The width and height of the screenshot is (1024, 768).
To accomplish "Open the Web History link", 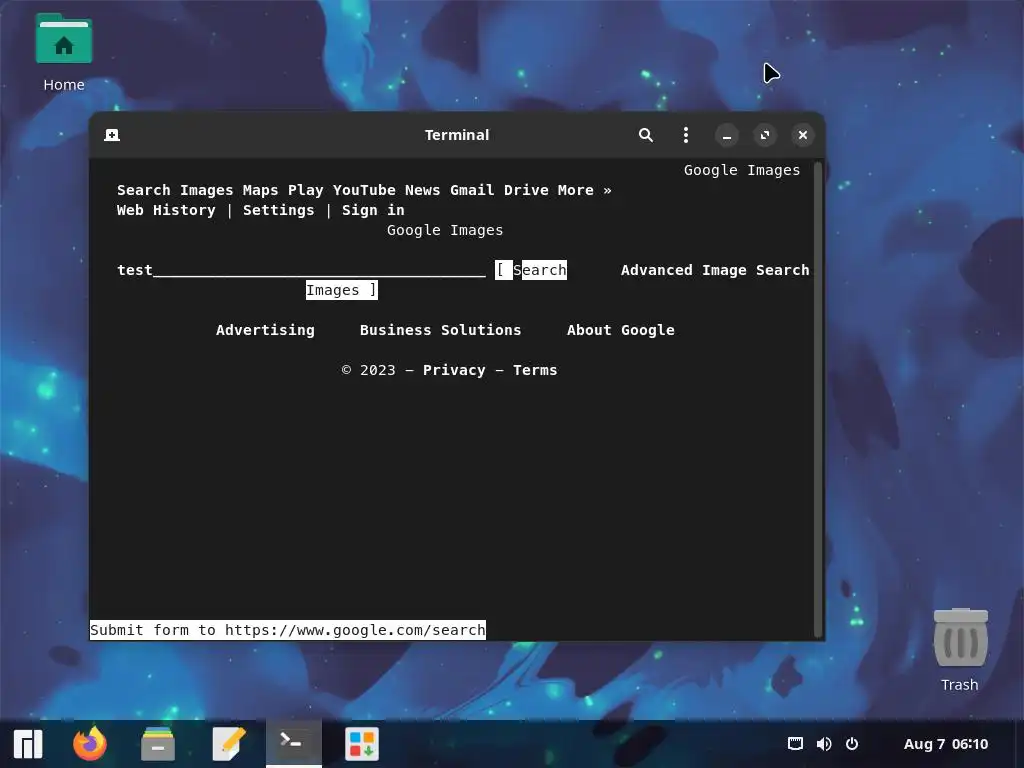I will pyautogui.click(x=166, y=210).
